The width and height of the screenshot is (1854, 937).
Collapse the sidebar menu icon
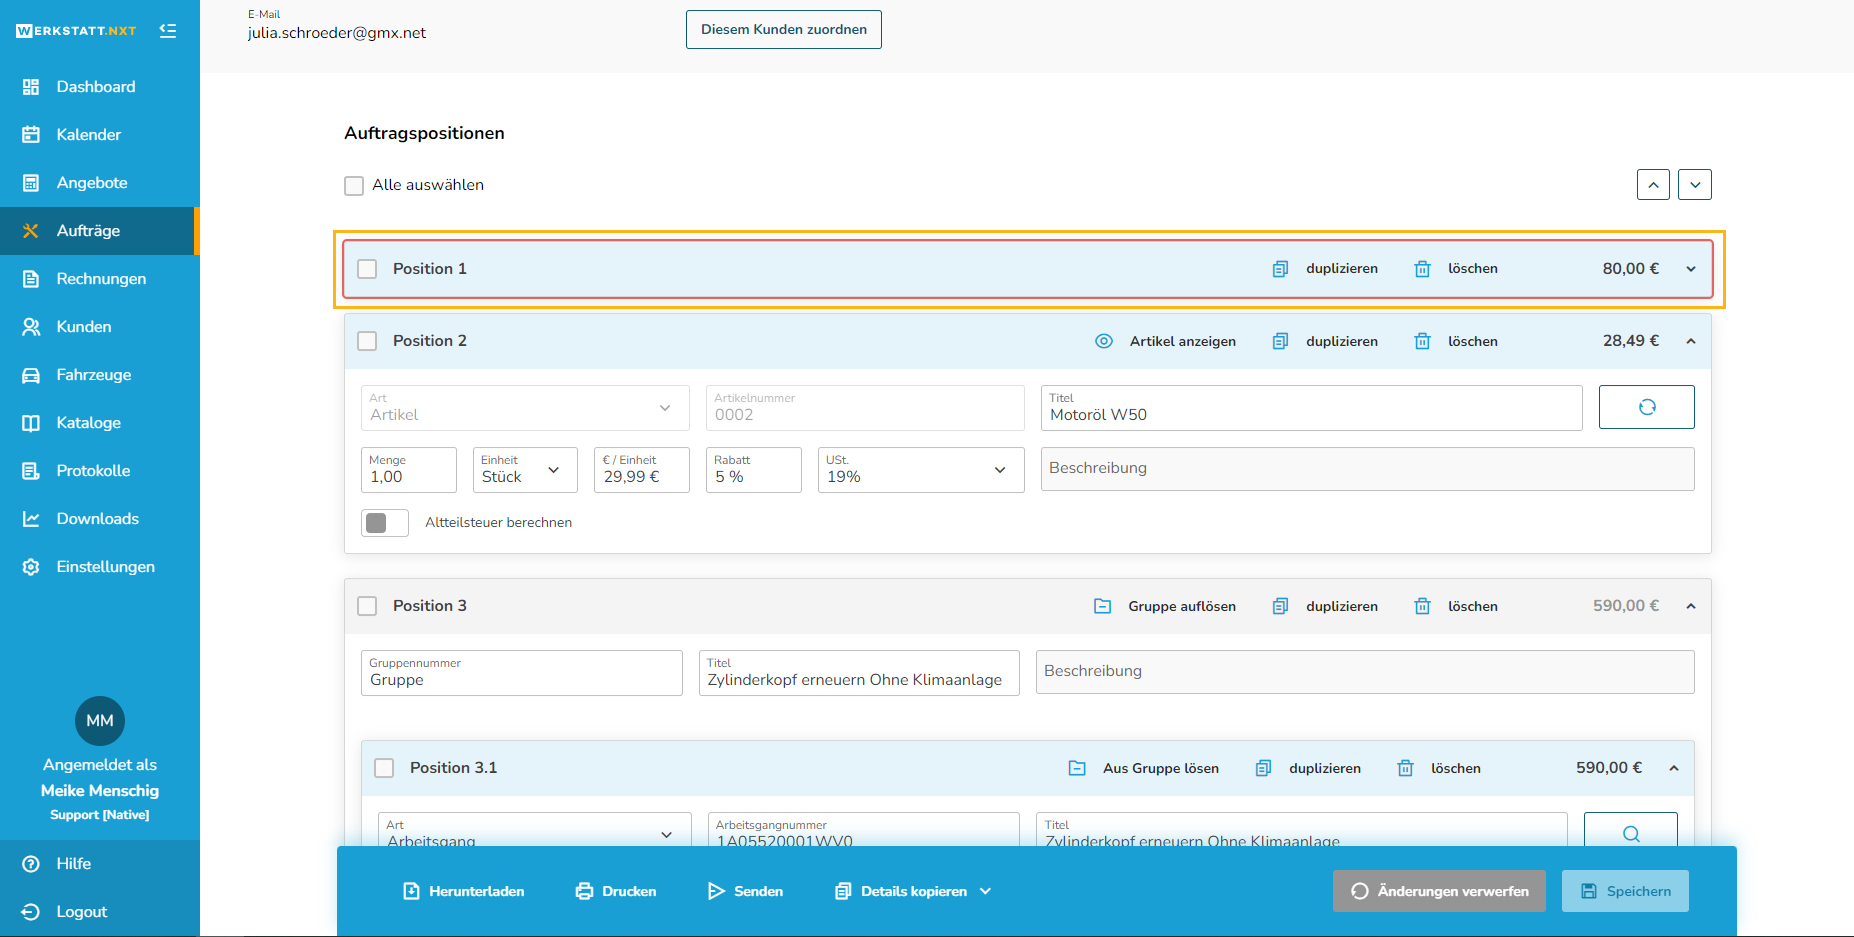pos(168,31)
